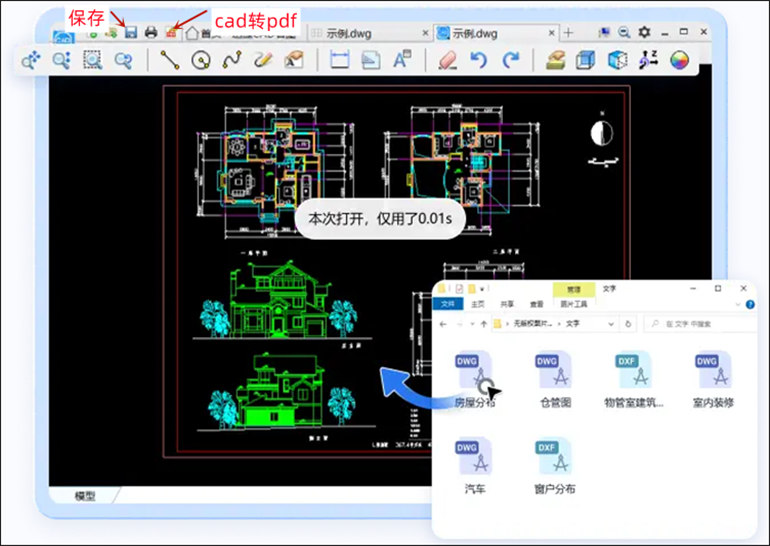Open the color wheel picker
This screenshot has height=546, width=770.
click(680, 60)
